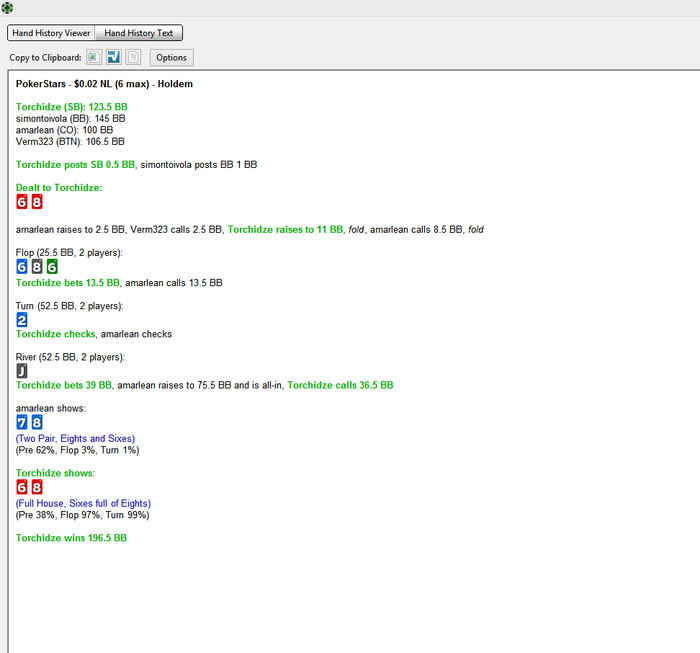Viewport: 700px width, 653px height.
Task: Click 'amarlean (CO): 100 BB' line
Action: point(64,130)
